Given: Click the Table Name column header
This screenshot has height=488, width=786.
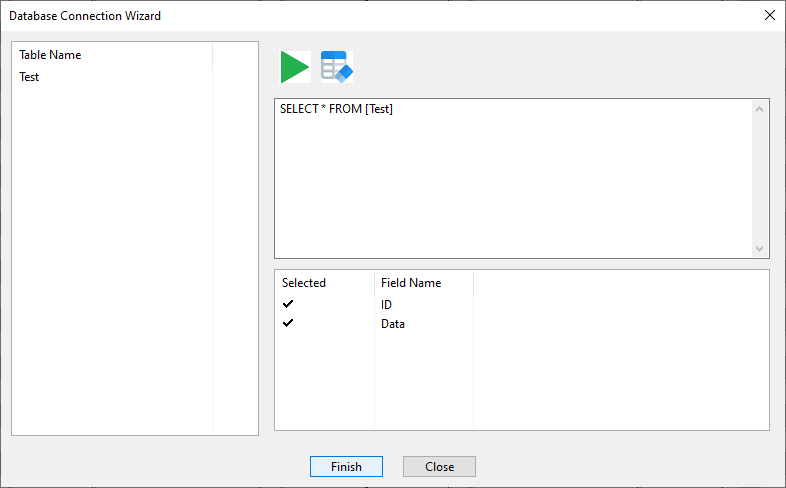Looking at the screenshot, I should click(x=112, y=55).
